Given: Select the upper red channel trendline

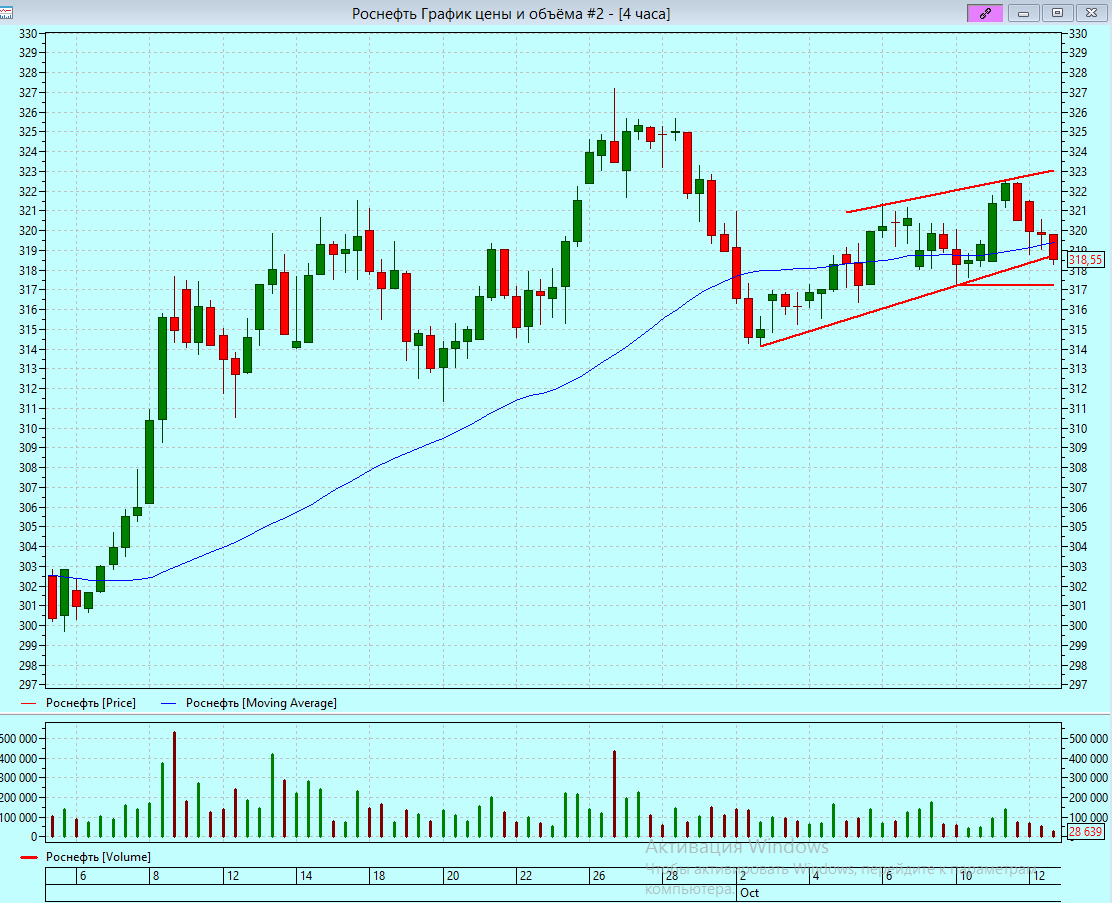Looking at the screenshot, I should [x=950, y=192].
